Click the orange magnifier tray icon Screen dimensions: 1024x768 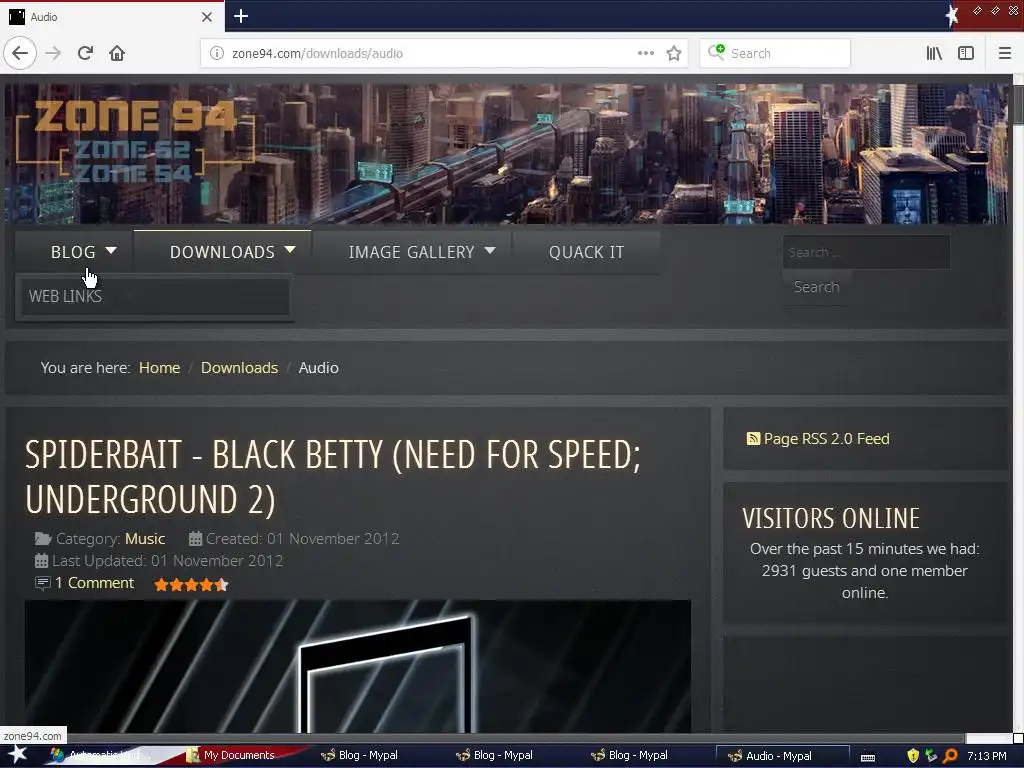[x=950, y=756]
